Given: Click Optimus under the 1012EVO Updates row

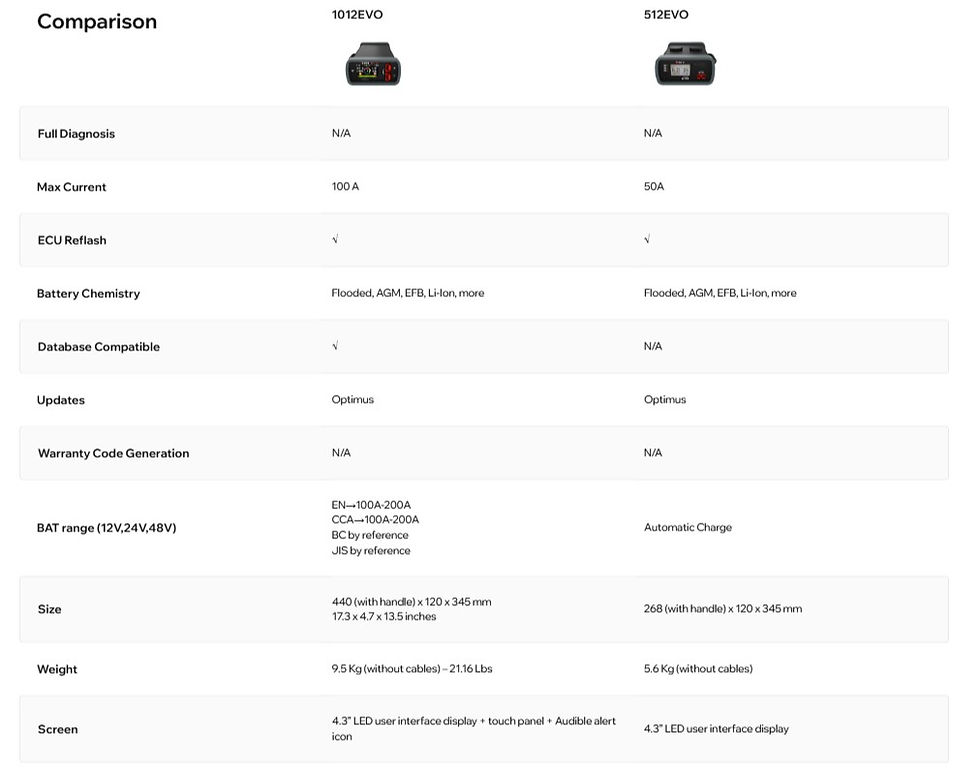Looking at the screenshot, I should tap(352, 399).
